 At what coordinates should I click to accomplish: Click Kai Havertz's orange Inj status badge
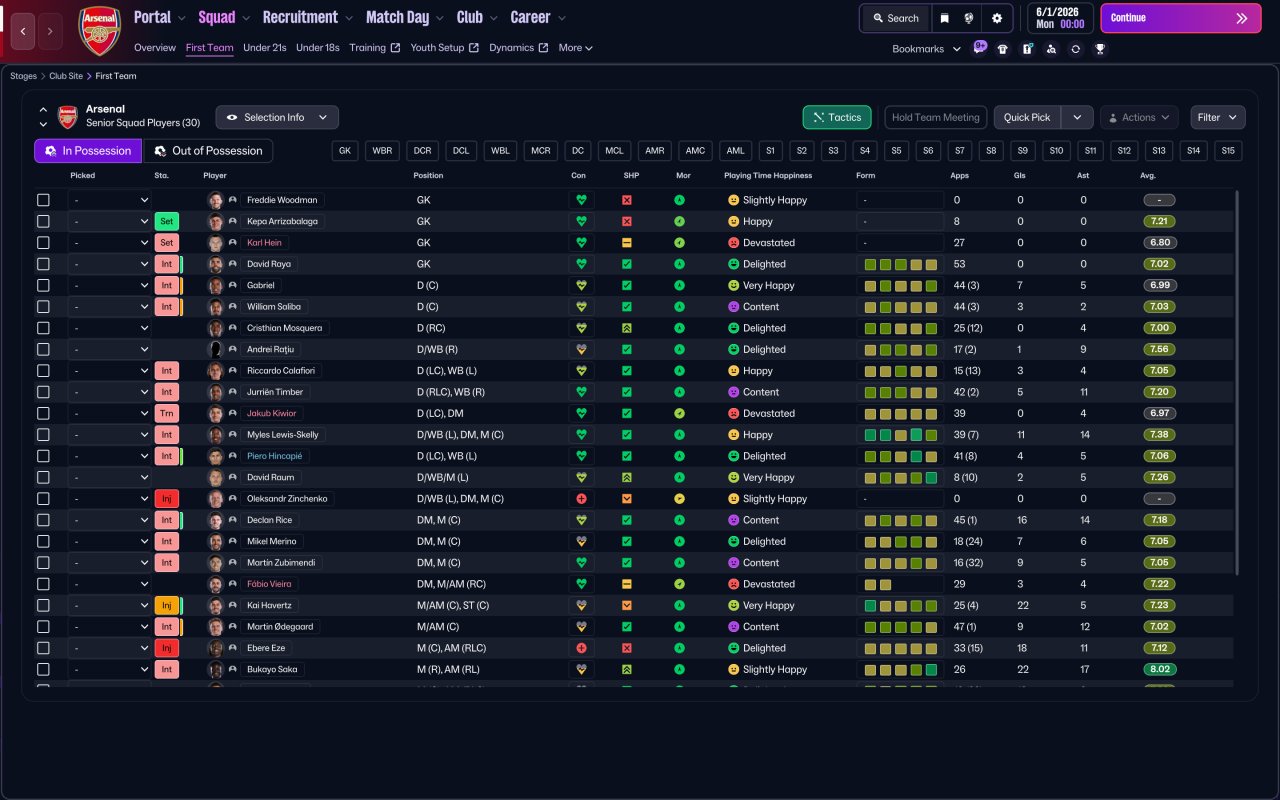[167, 605]
